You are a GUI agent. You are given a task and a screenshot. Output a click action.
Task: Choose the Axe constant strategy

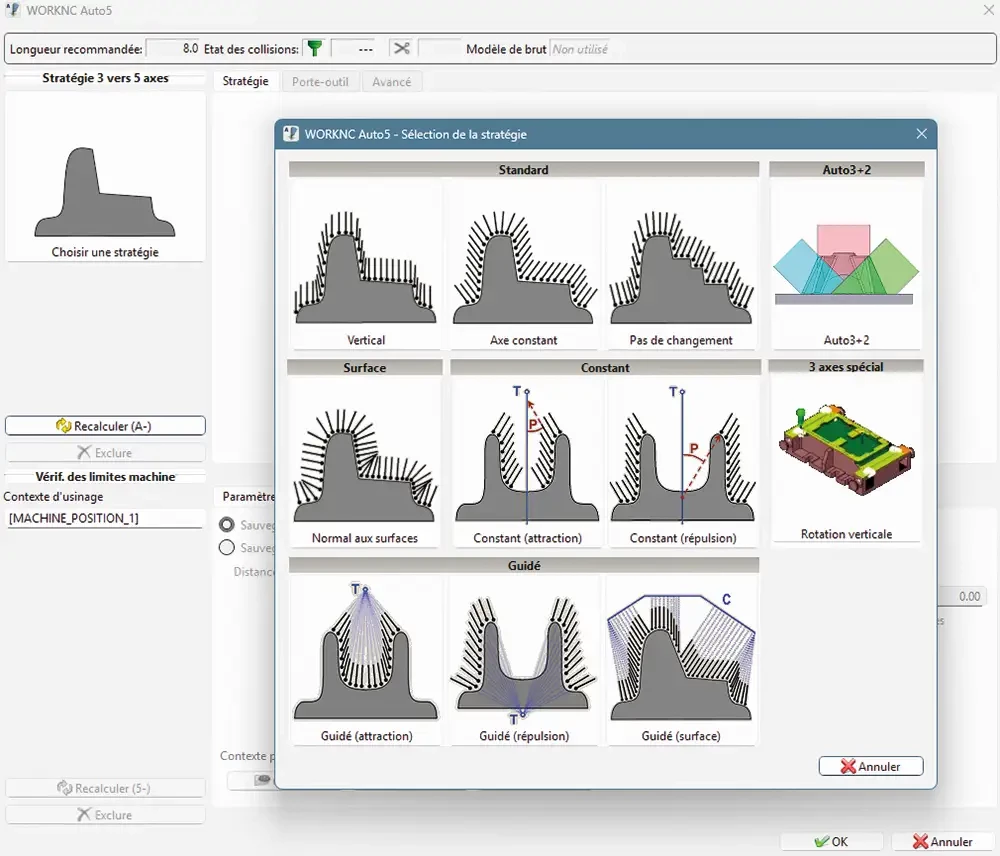pyautogui.click(x=523, y=265)
